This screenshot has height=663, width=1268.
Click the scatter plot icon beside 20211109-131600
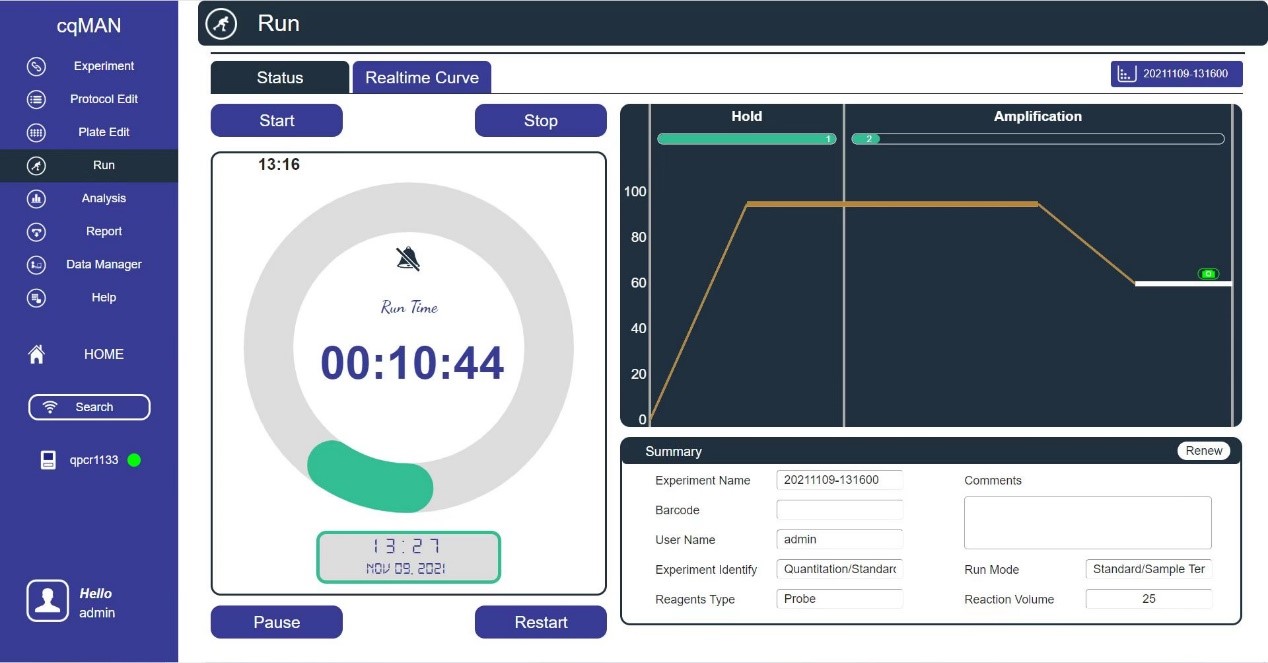click(x=1126, y=74)
